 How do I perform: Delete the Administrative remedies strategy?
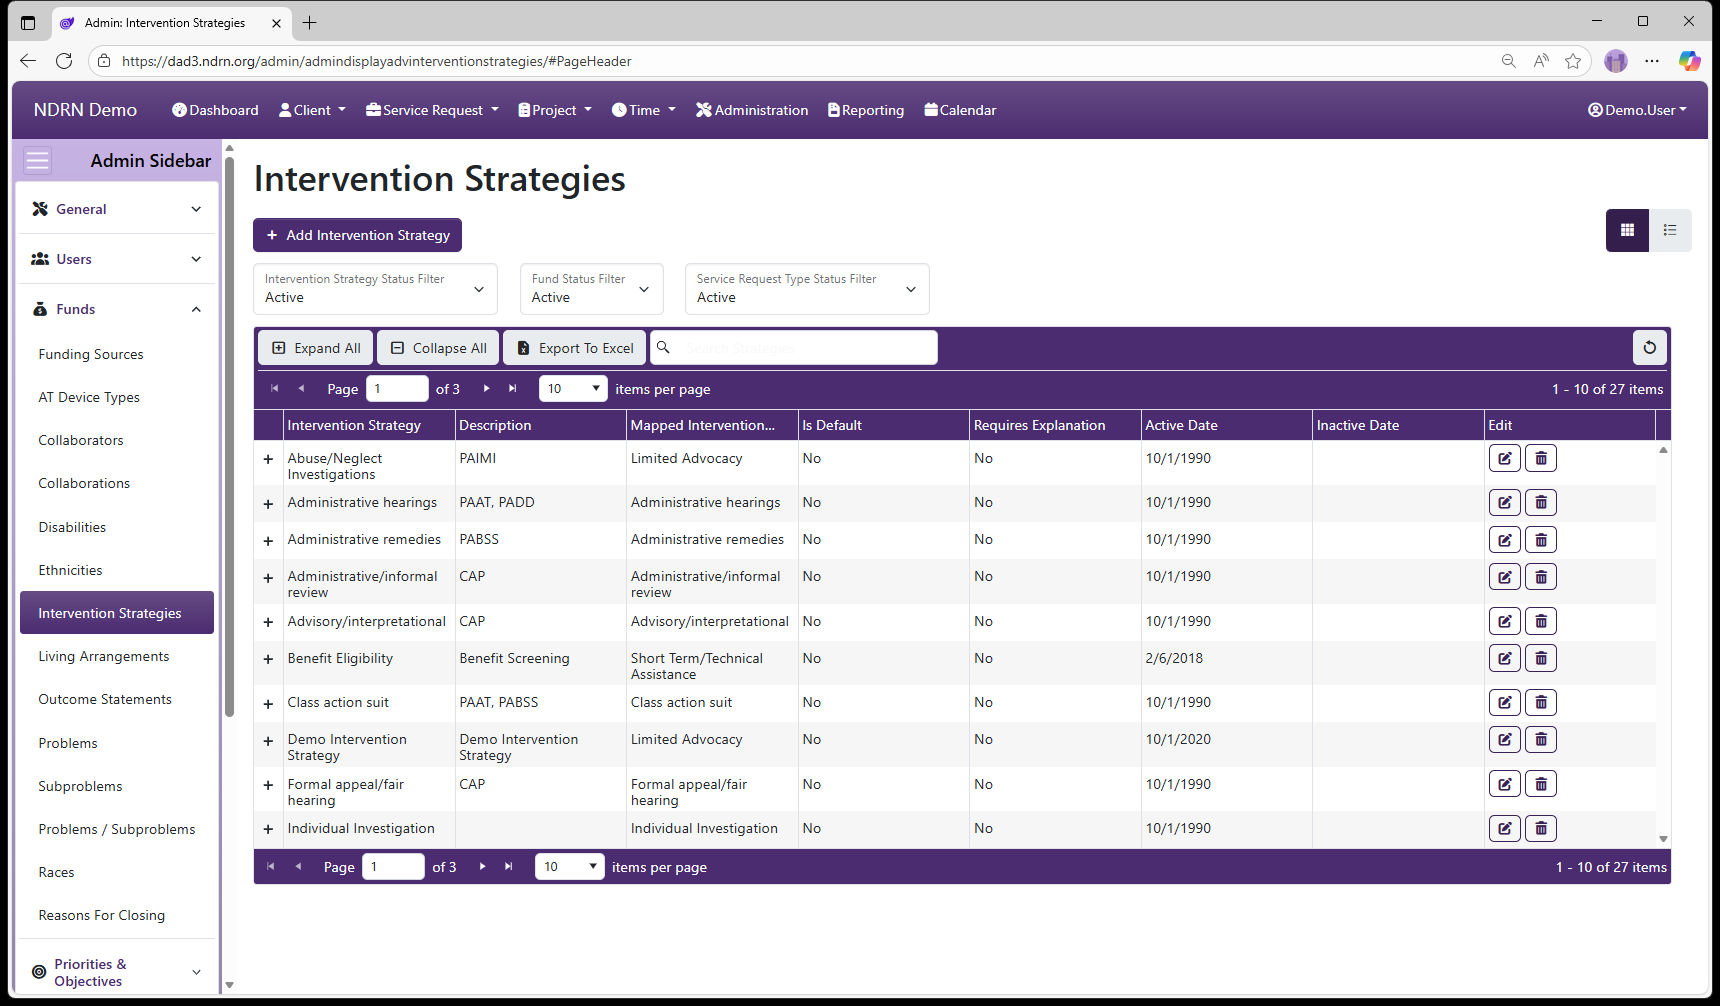[1541, 540]
